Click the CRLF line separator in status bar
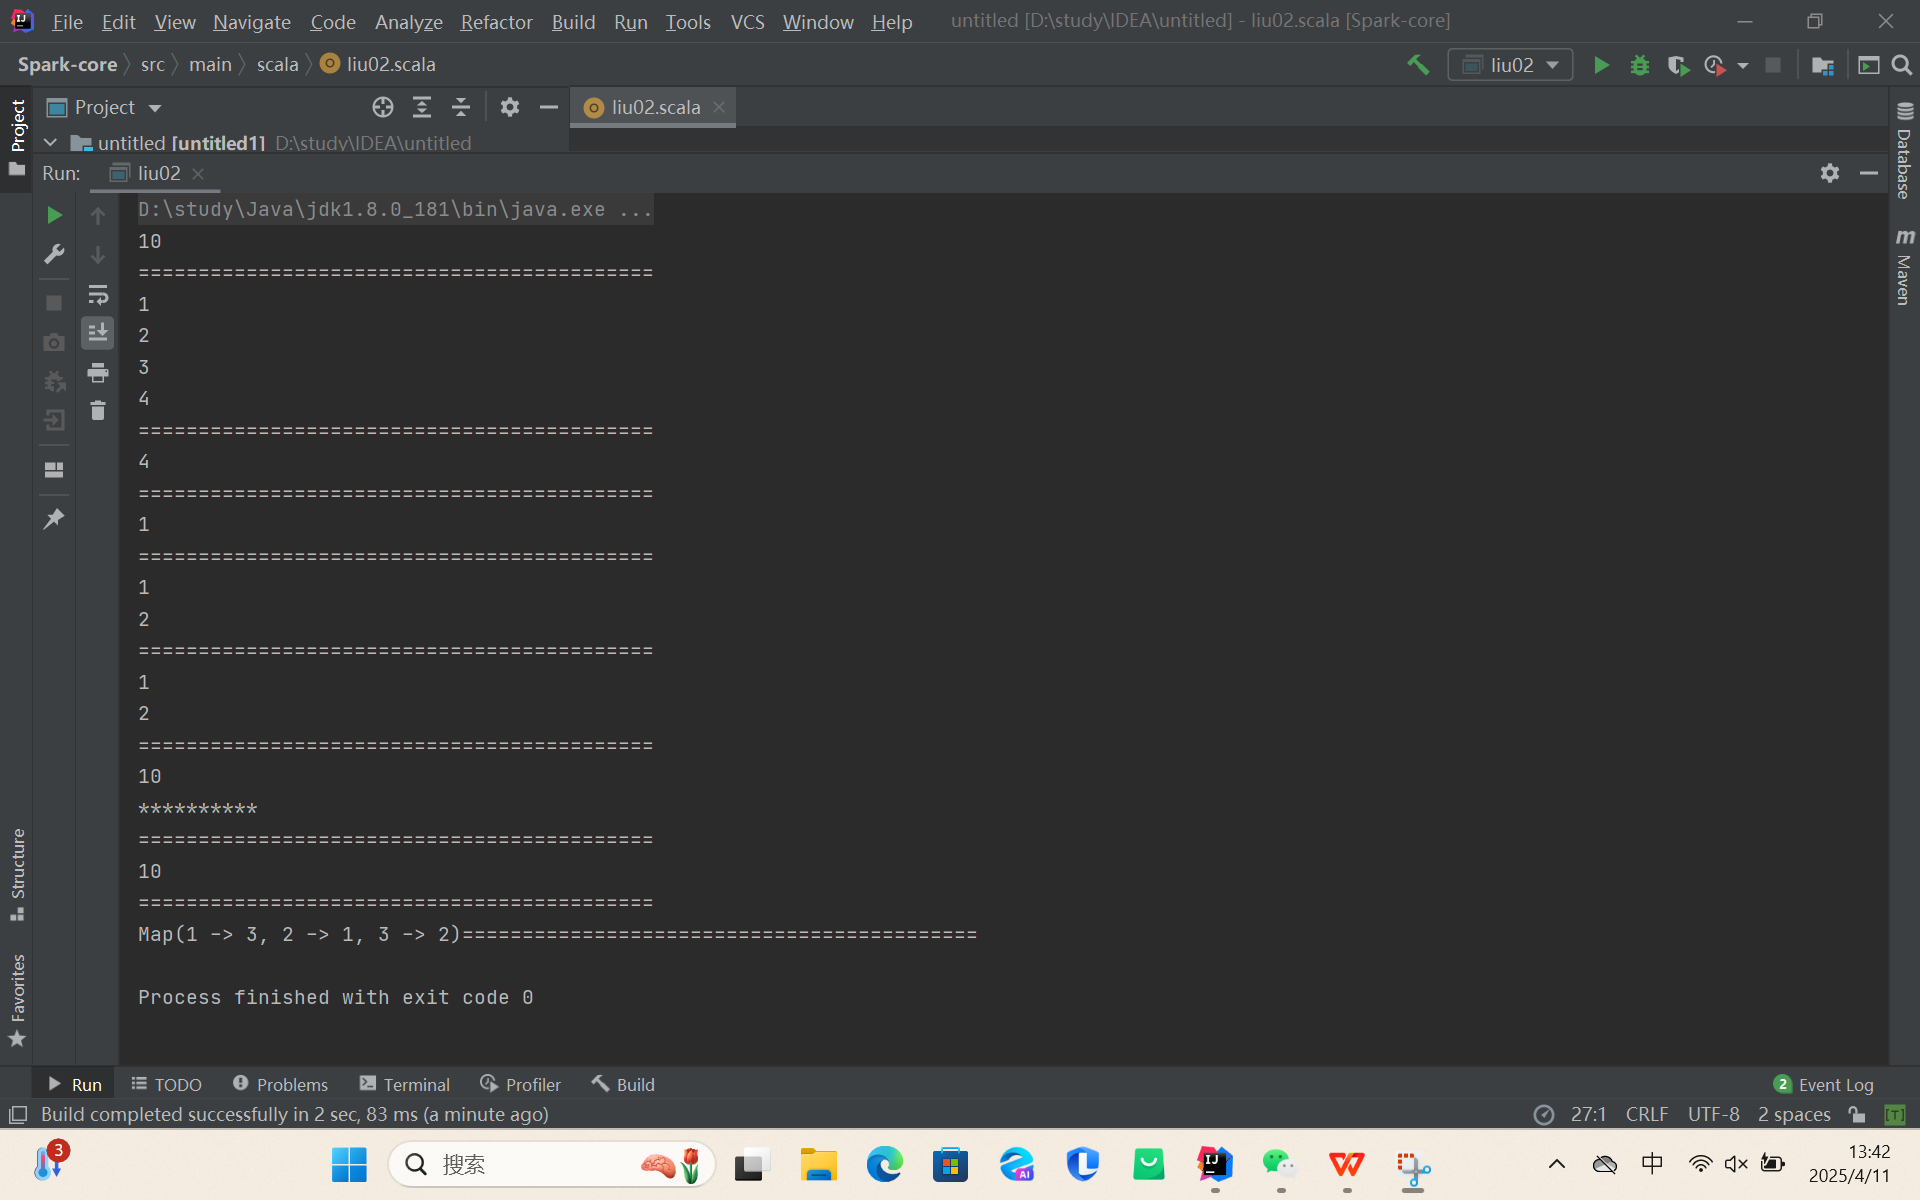This screenshot has width=1920, height=1200. [1646, 1114]
